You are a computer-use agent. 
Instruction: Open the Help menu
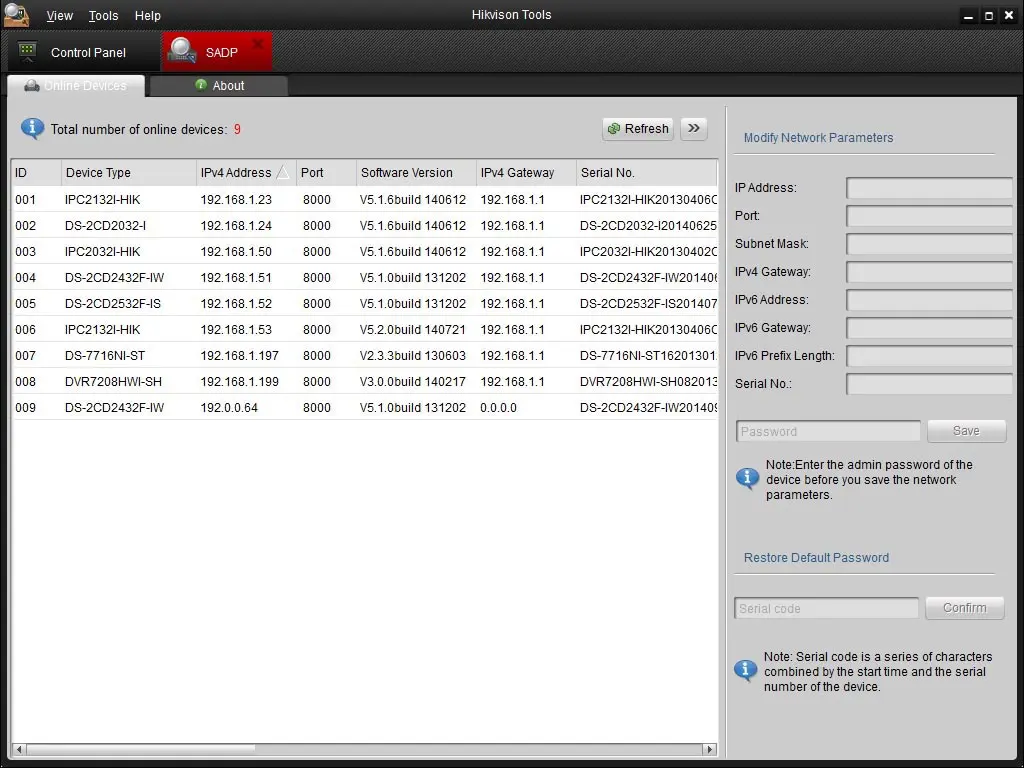pyautogui.click(x=148, y=16)
